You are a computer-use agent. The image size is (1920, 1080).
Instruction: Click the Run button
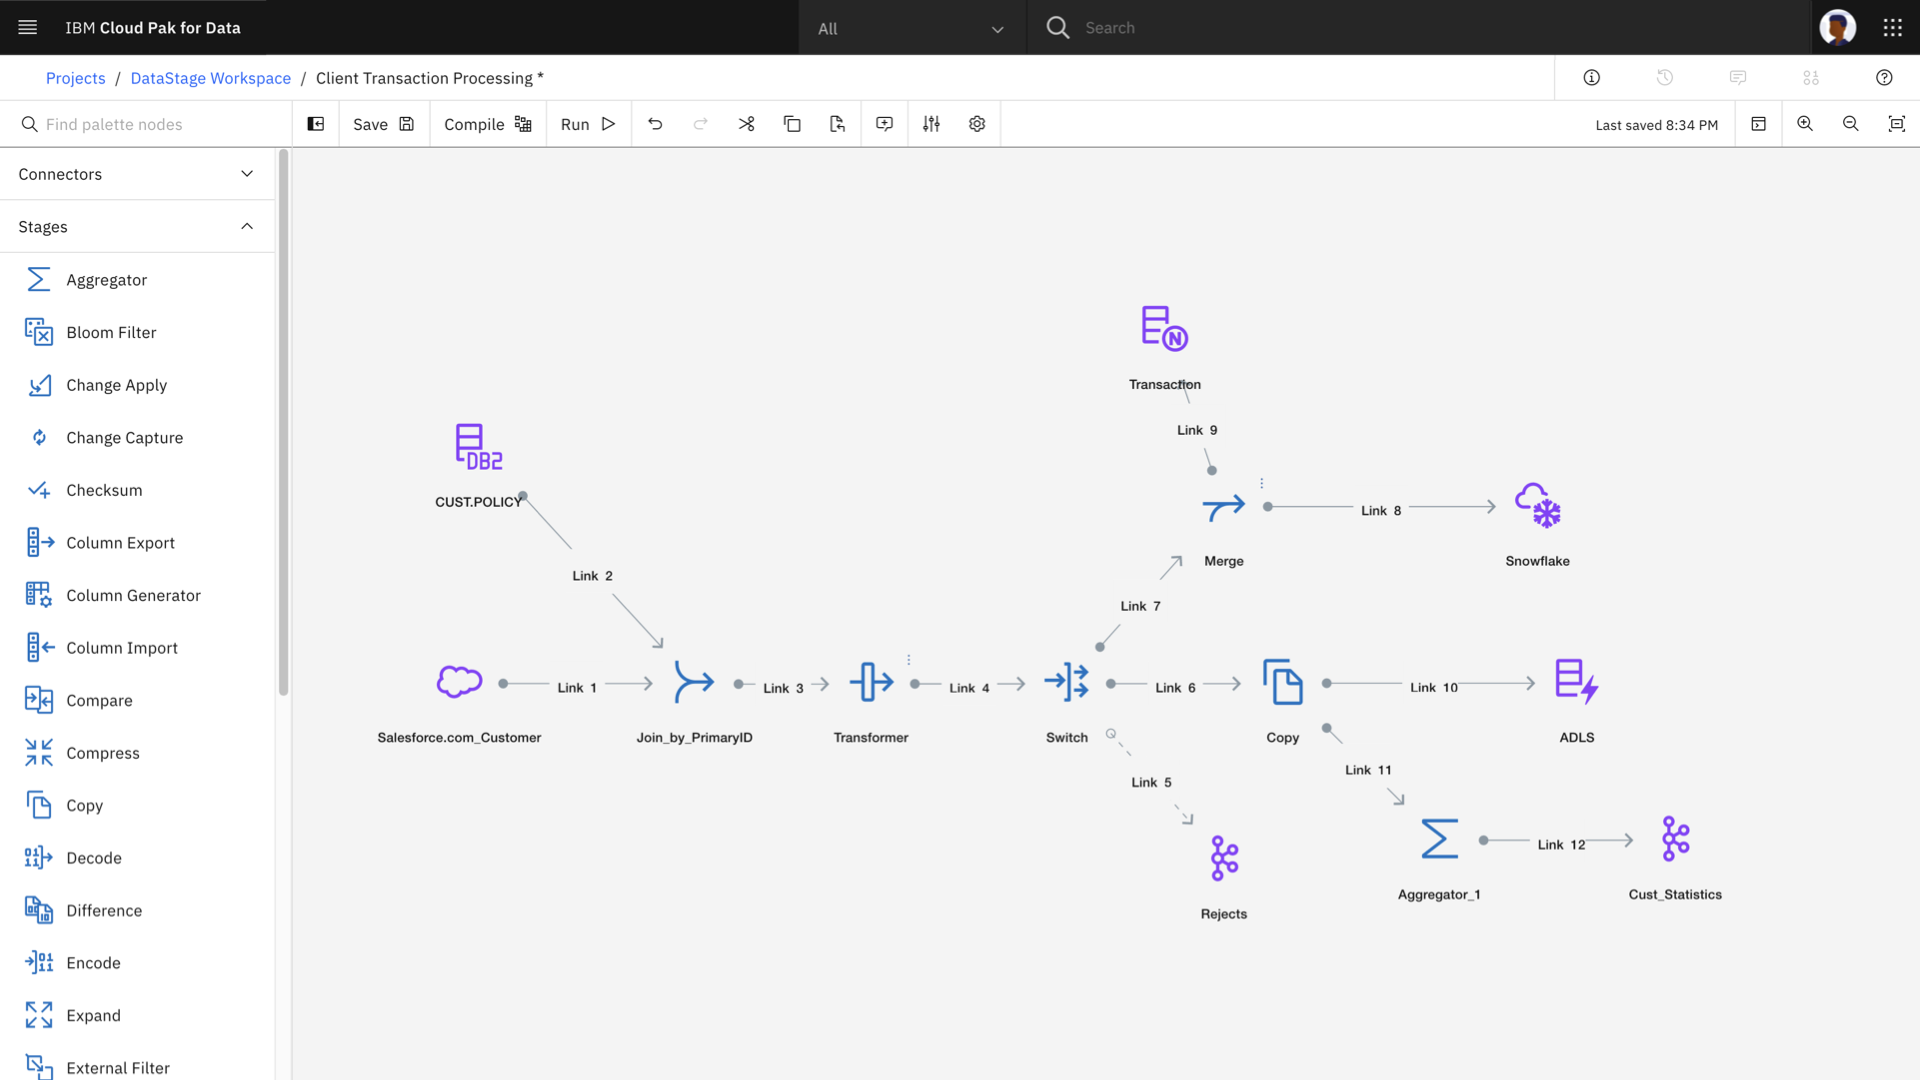click(x=588, y=124)
